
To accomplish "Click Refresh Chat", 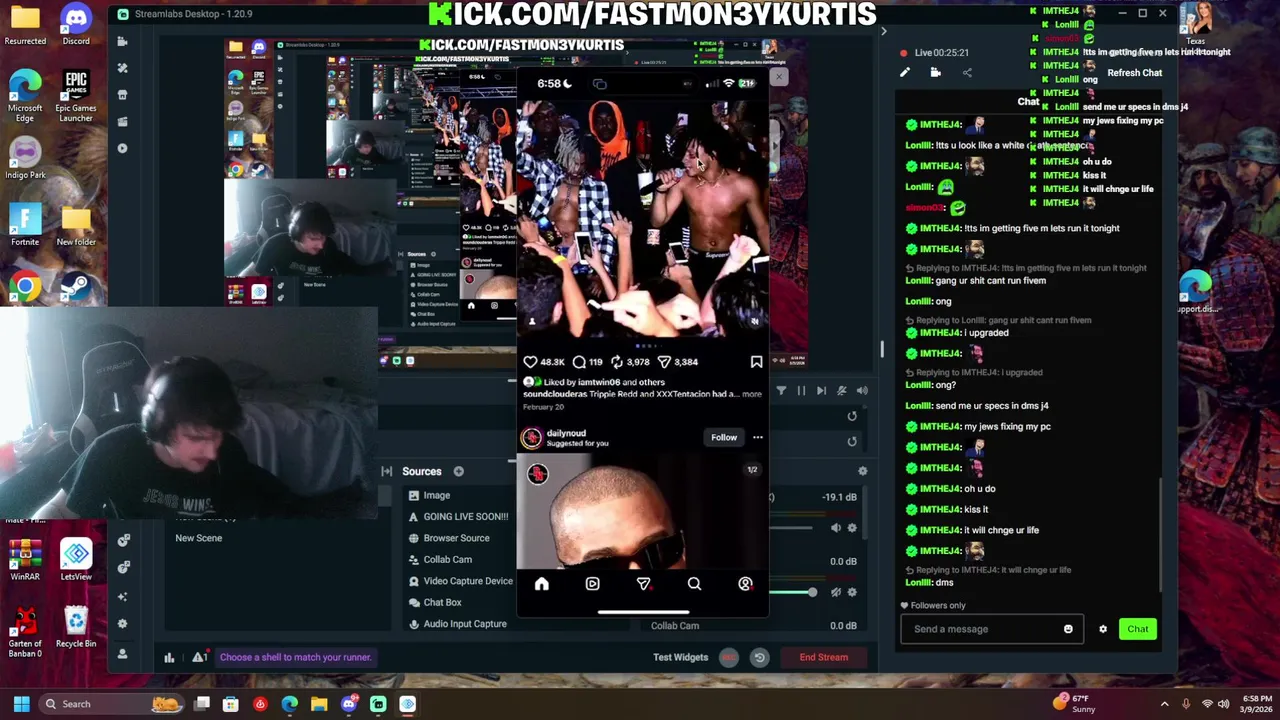I will coord(1134,73).
